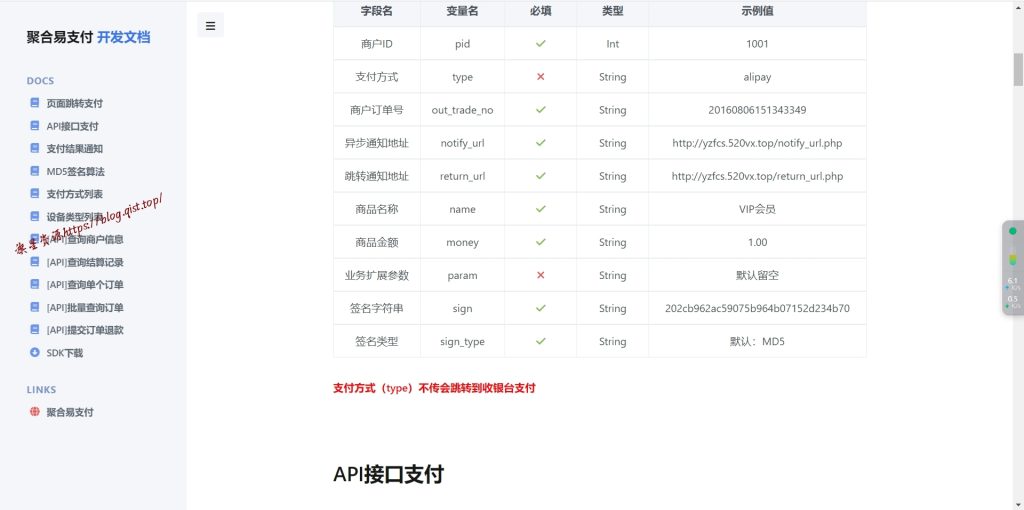
Task: Click the green dot on floating widget
Action: [1012, 231]
